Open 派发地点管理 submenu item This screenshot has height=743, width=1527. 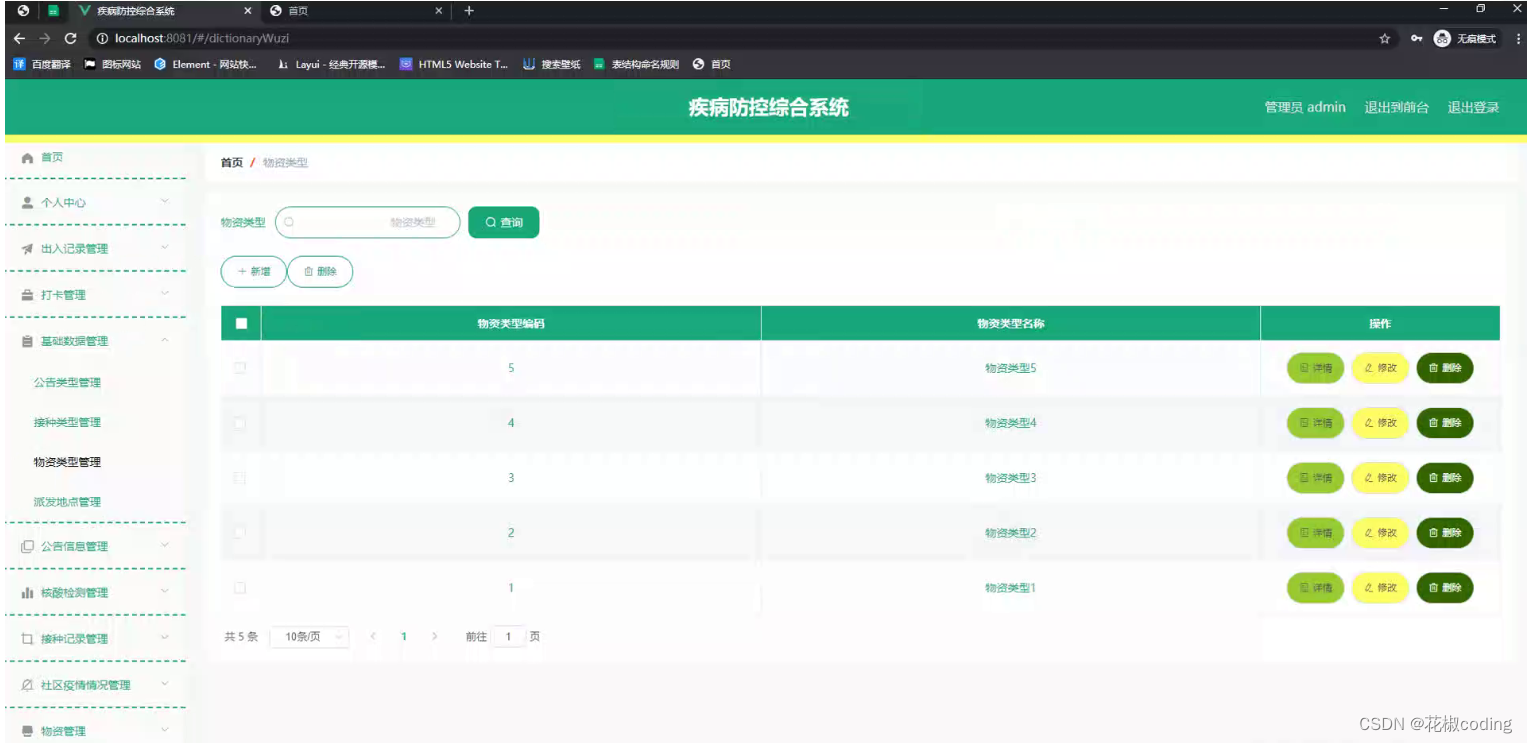(x=67, y=502)
